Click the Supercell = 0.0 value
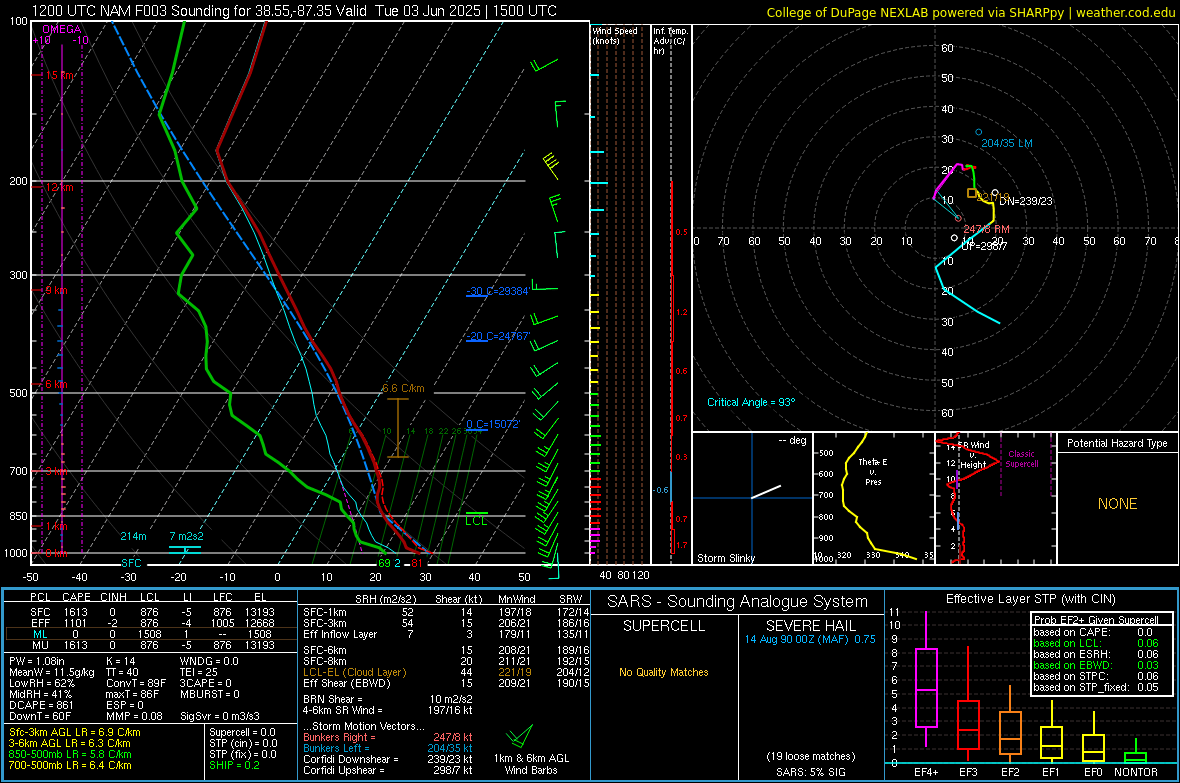This screenshot has width=1180, height=783. click(x=242, y=732)
